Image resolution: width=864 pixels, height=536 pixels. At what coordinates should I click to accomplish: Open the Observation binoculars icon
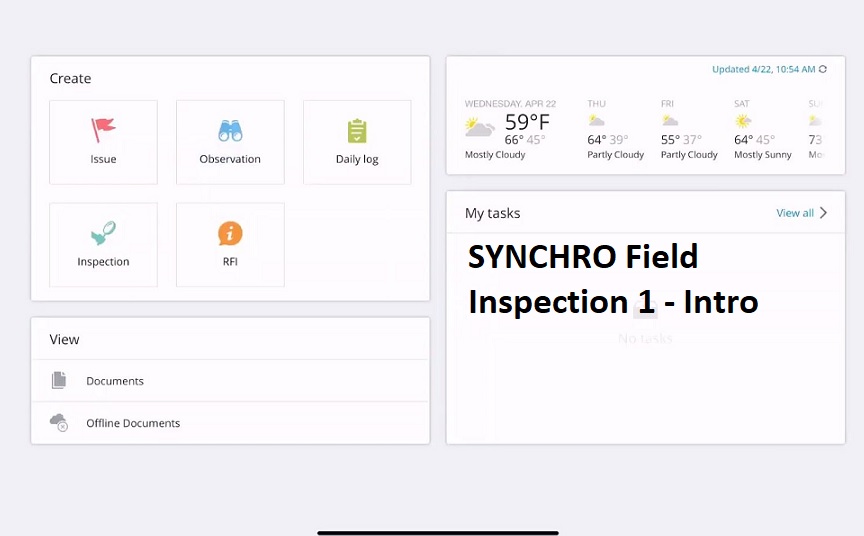tap(230, 131)
